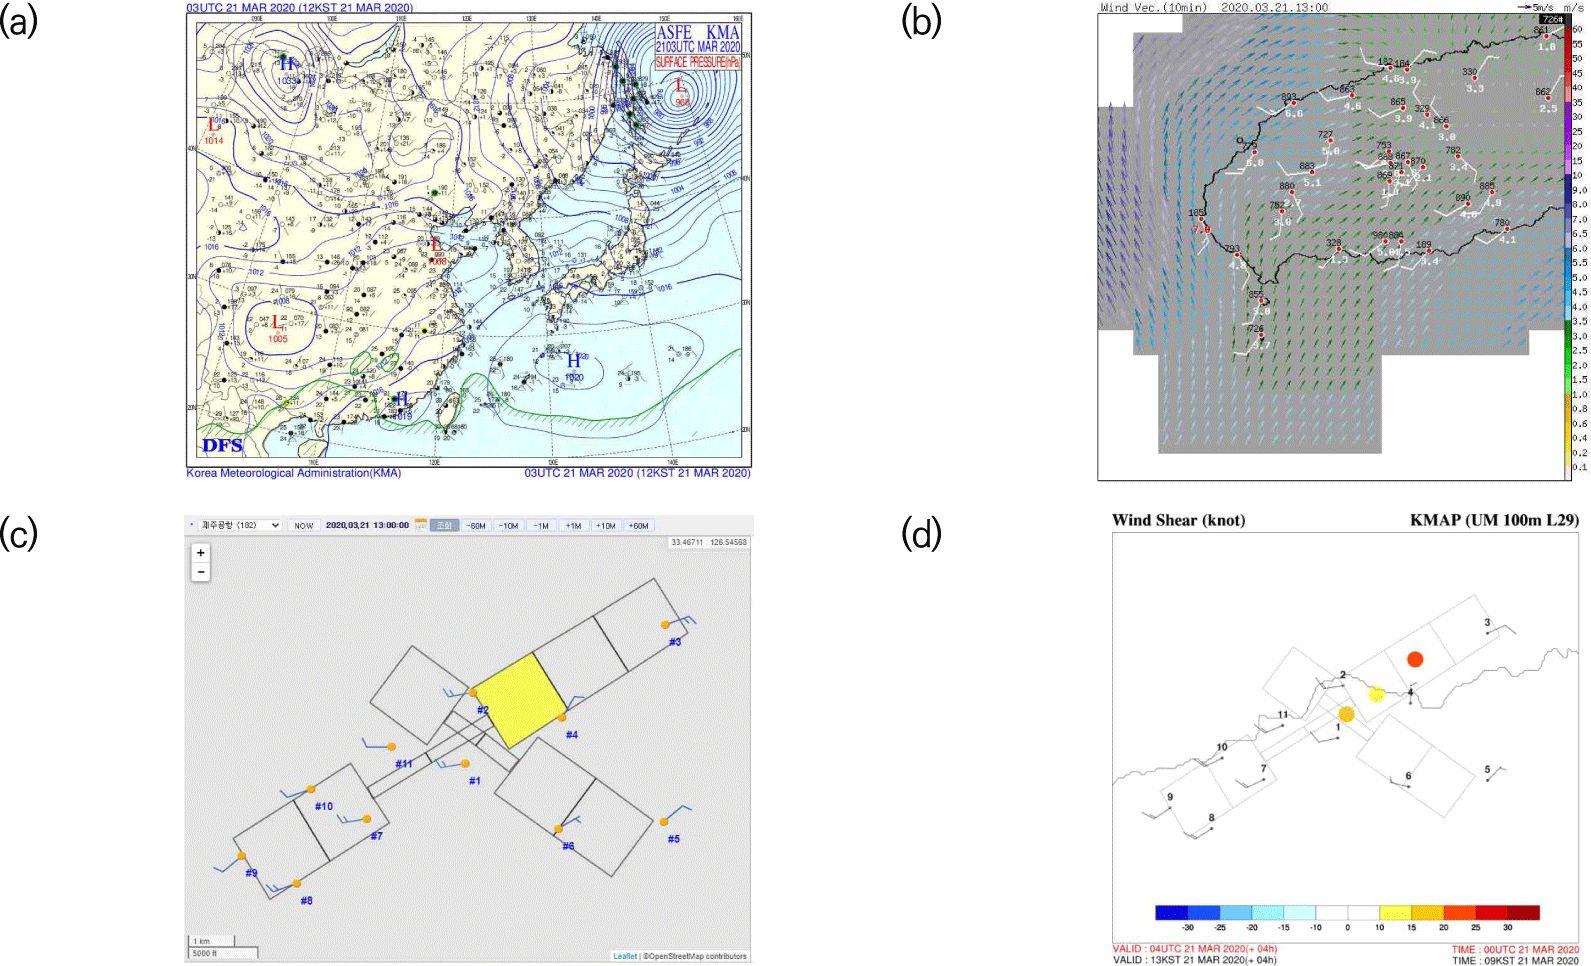Click the DFS label on the pressure chart
Screen dimensions: 1591x966
(222, 446)
